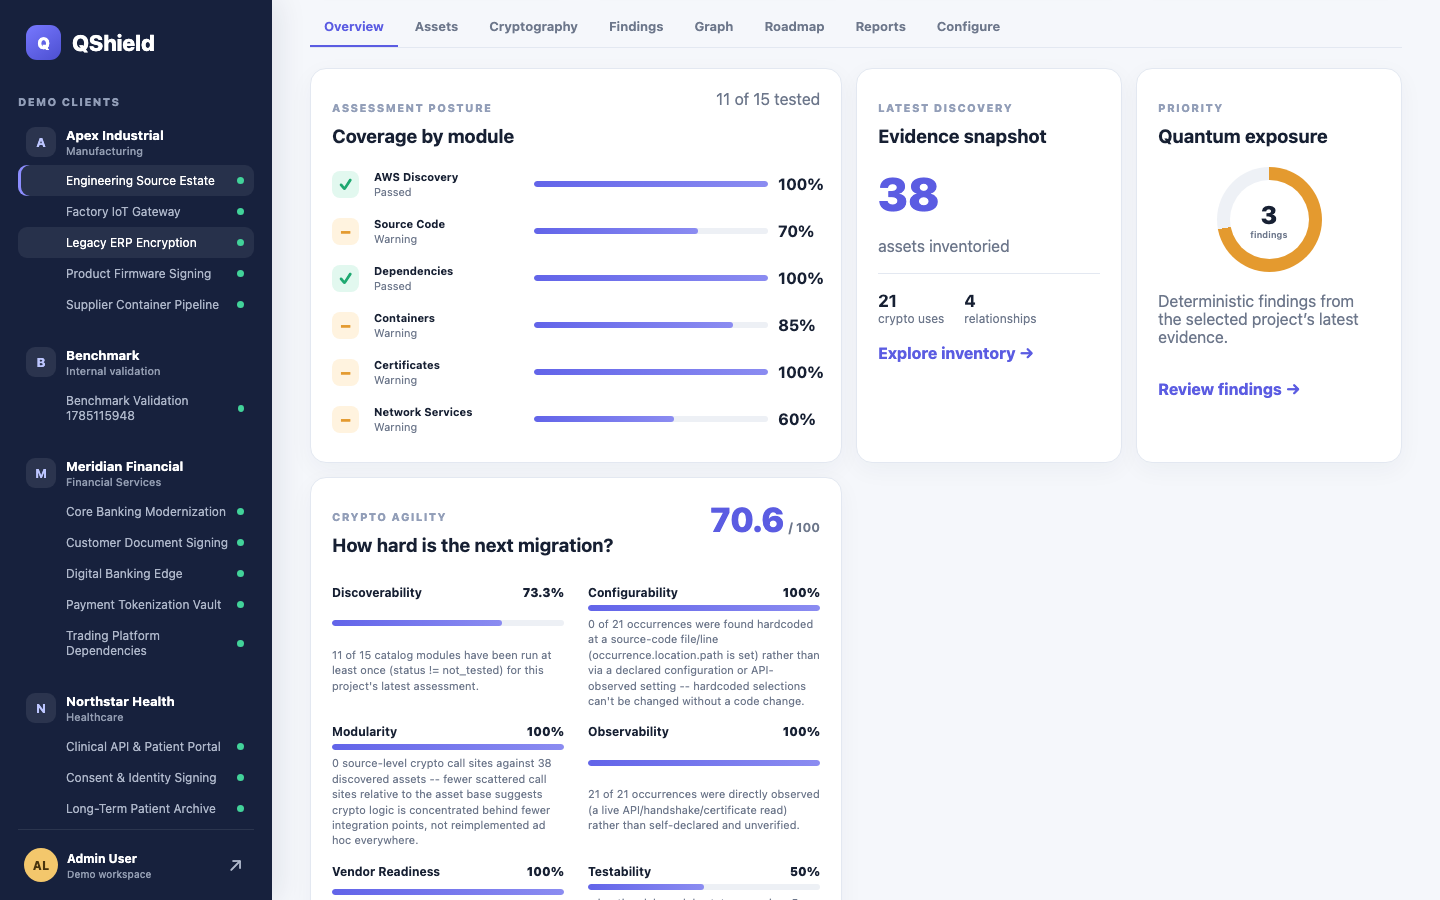Open Payment Tokenization Vault project

pyautogui.click(x=136, y=605)
